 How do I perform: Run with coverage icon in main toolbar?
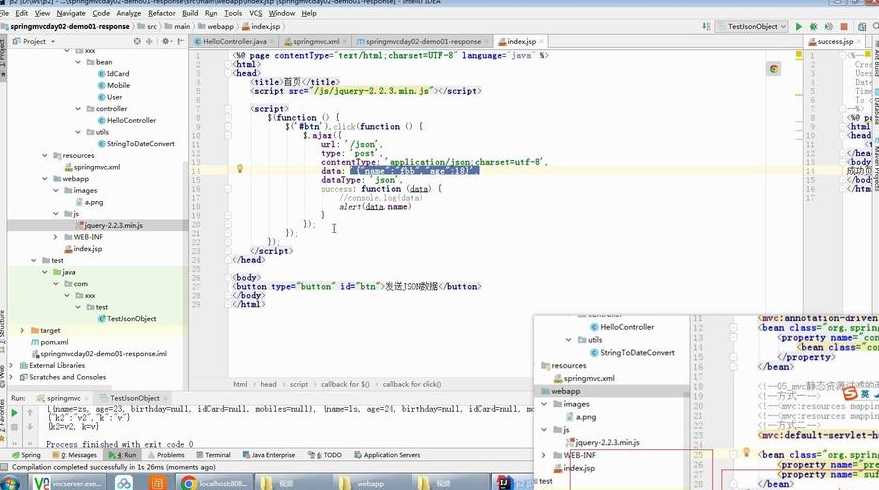coord(829,26)
